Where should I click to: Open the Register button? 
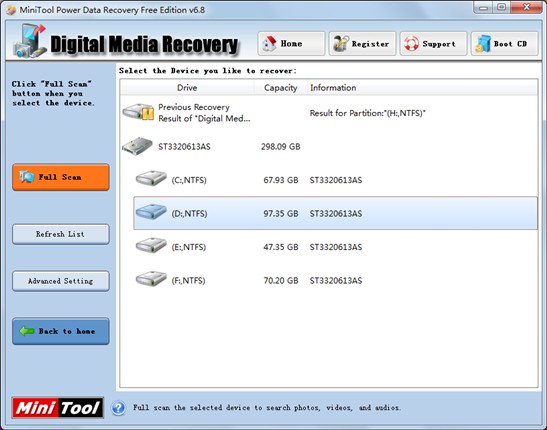point(362,44)
